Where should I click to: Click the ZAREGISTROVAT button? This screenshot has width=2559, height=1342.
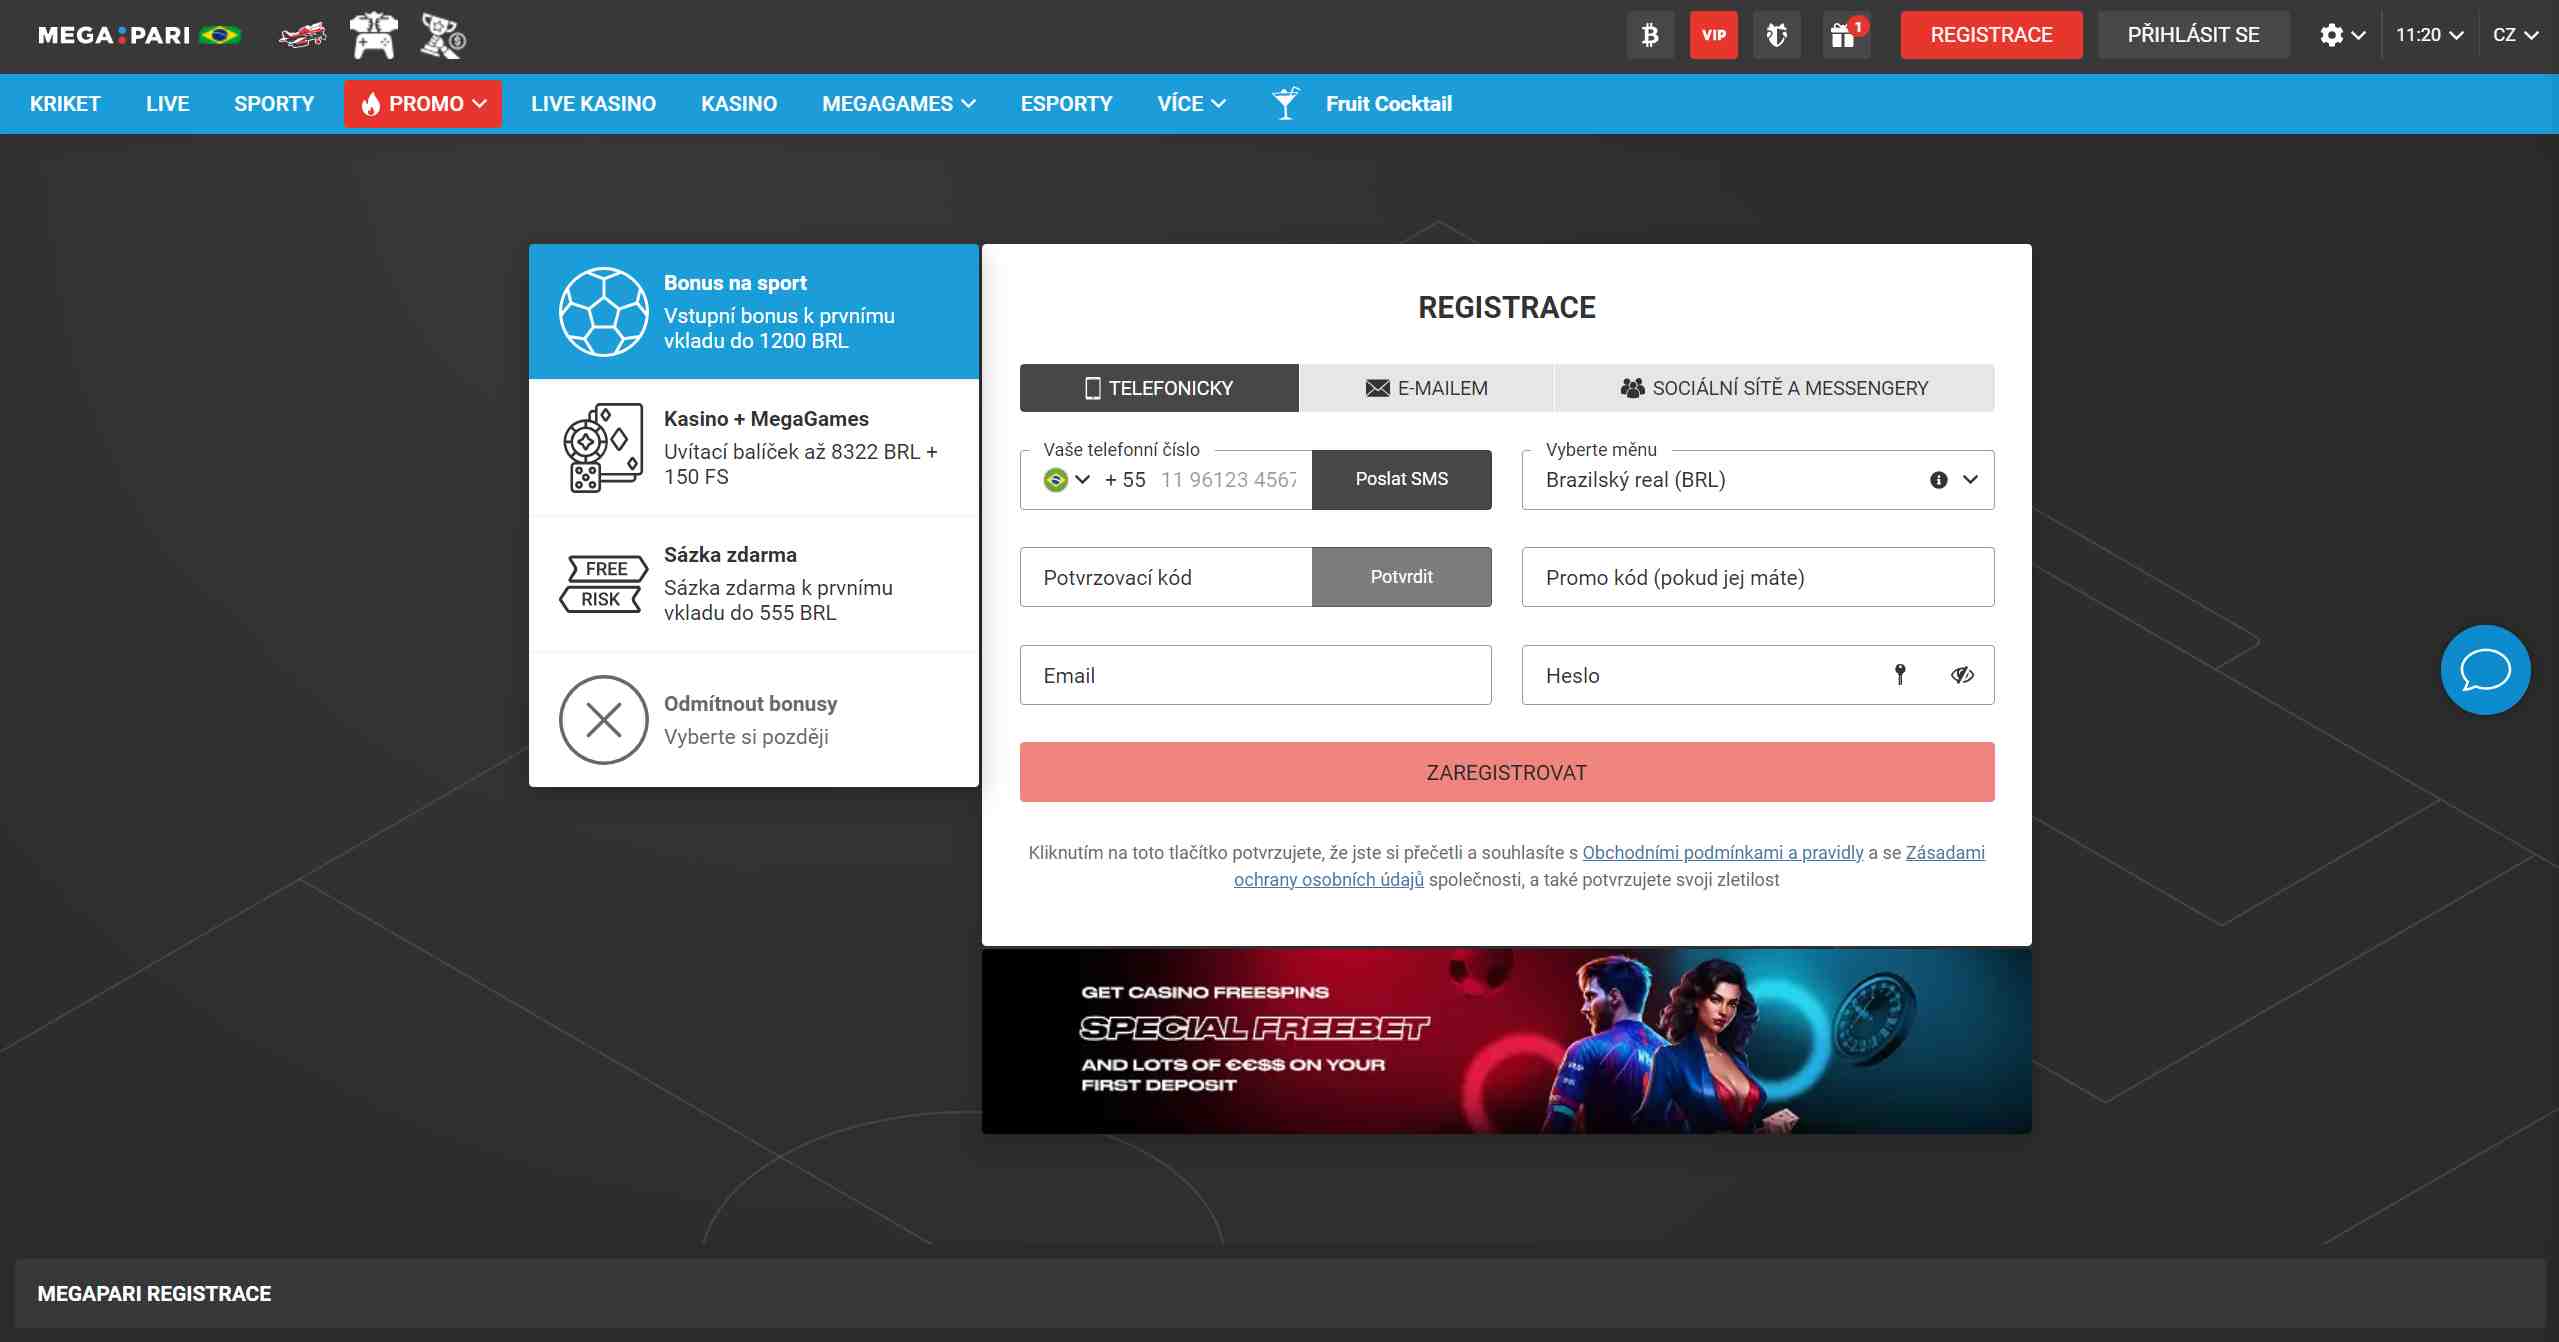click(1507, 772)
